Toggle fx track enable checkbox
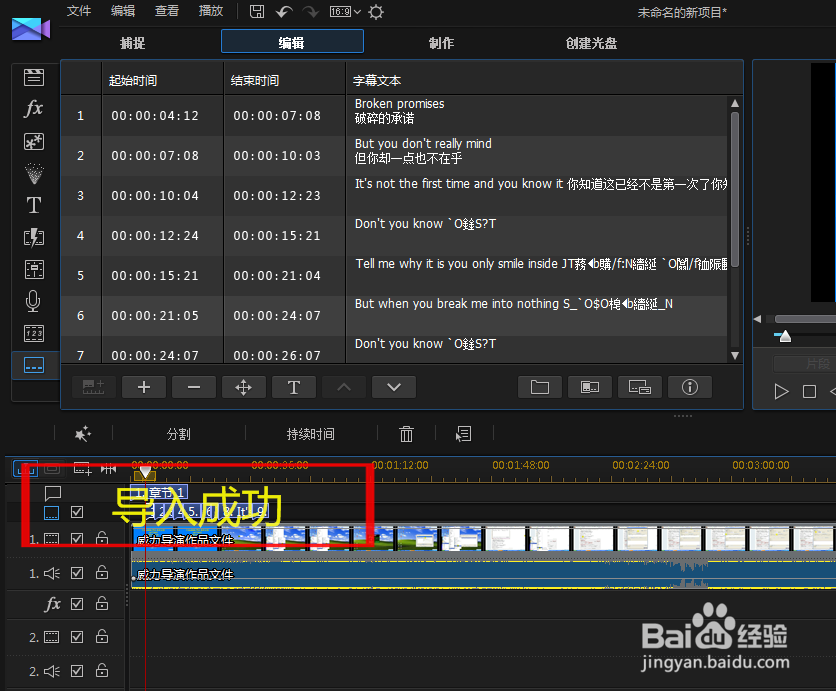Image resolution: width=836 pixels, height=691 pixels. (77, 604)
